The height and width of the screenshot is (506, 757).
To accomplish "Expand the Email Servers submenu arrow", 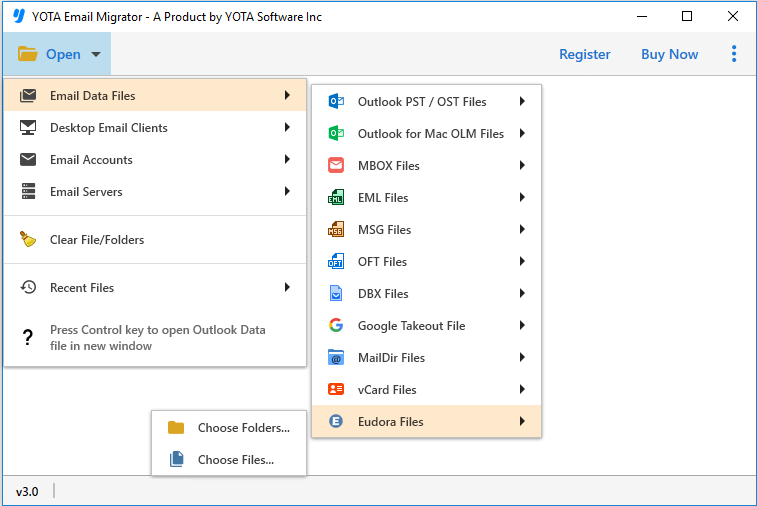I will click(x=287, y=191).
